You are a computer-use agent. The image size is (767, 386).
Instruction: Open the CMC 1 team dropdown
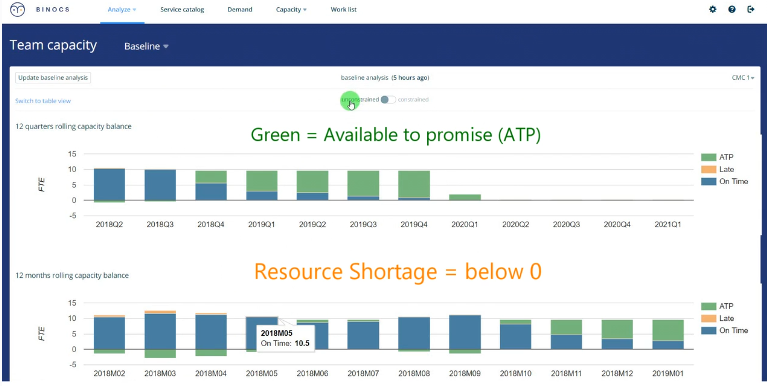tap(743, 78)
